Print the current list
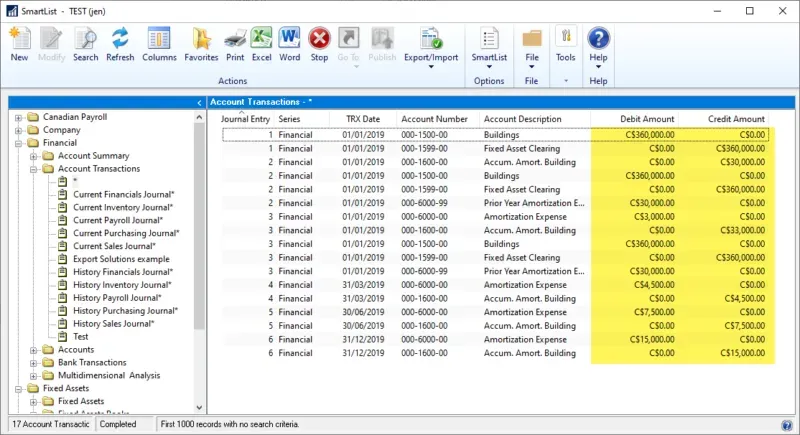This screenshot has height=435, width=800. click(x=234, y=44)
